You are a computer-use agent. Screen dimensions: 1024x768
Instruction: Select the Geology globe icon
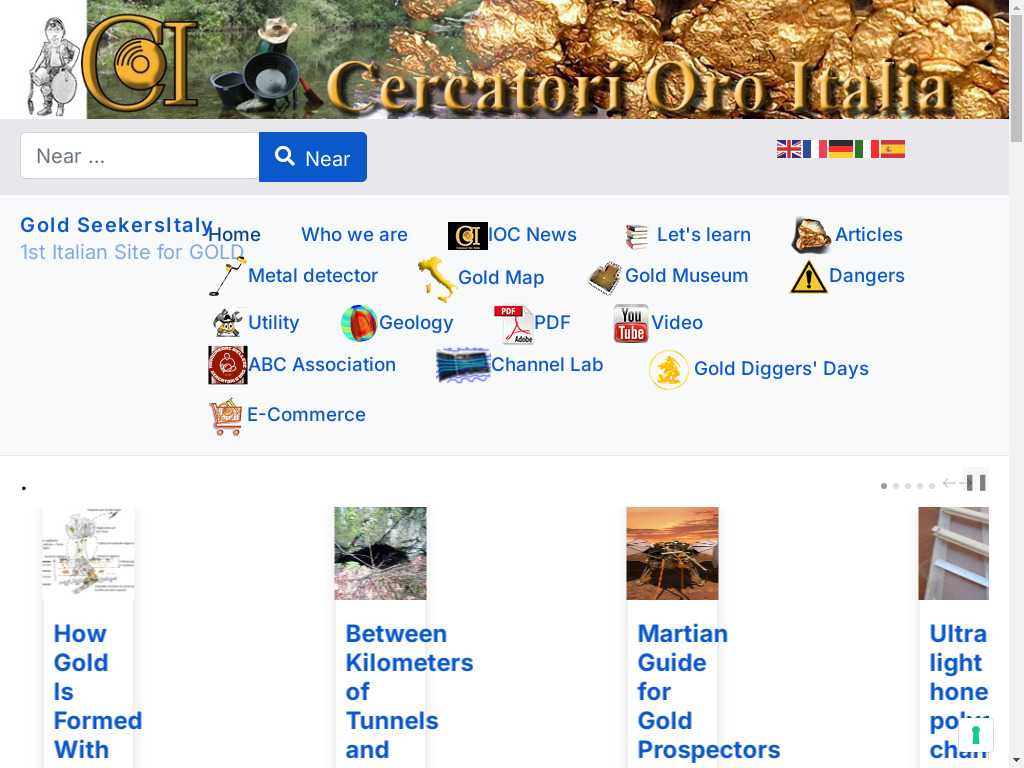click(359, 323)
